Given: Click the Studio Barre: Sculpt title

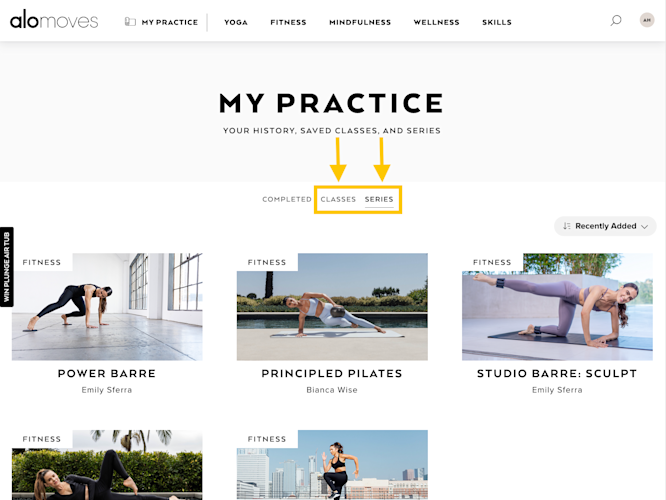Looking at the screenshot, I should (557, 373).
